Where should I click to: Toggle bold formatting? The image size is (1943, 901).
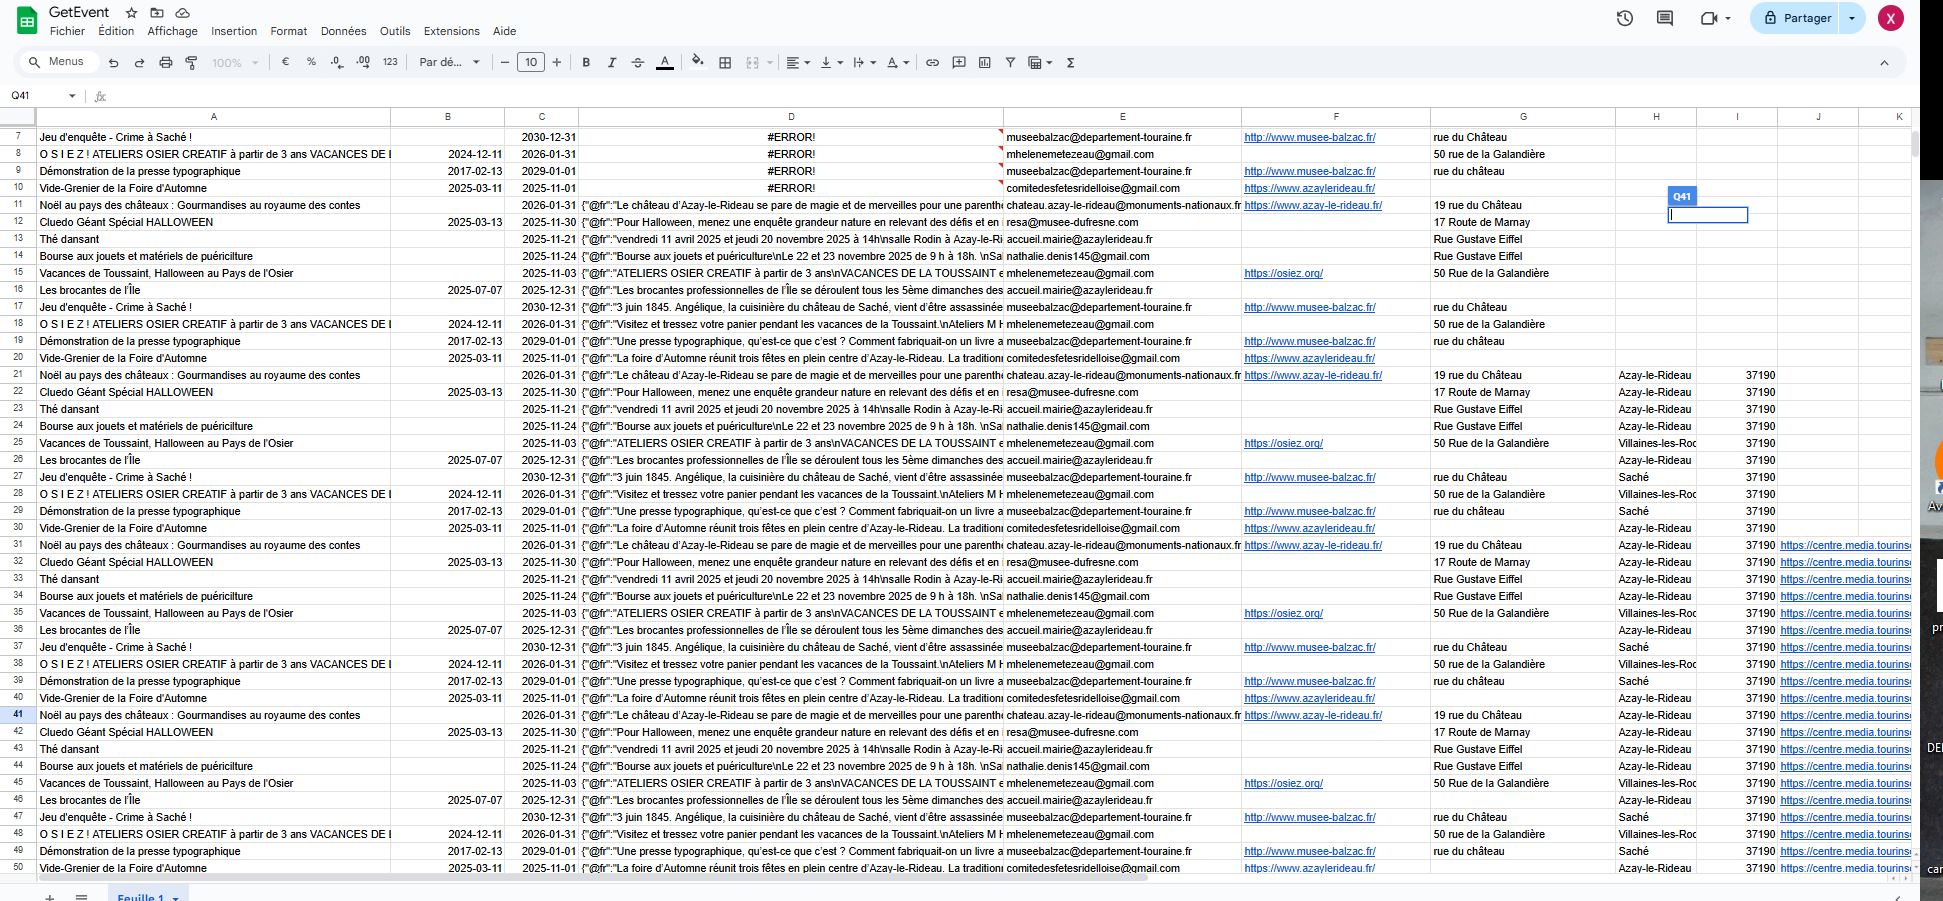coord(586,63)
